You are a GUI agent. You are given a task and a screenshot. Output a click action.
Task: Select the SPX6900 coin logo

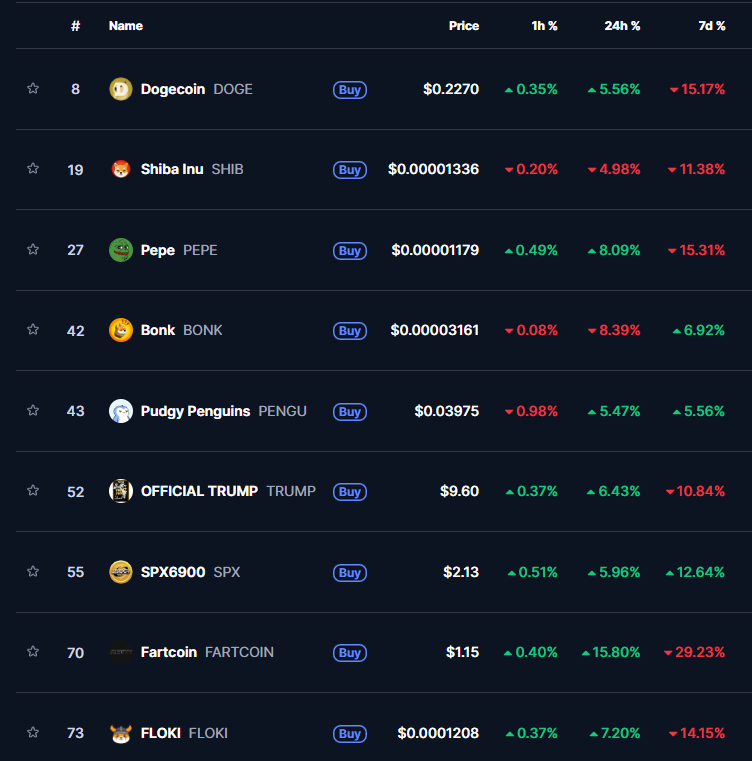coord(120,572)
